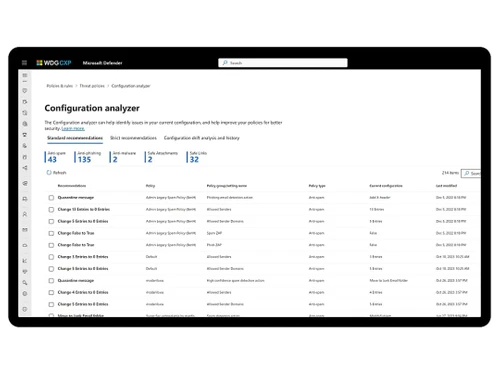The image size is (500, 375).
Task: Sort by Policy type column header
Action: pos(317,186)
